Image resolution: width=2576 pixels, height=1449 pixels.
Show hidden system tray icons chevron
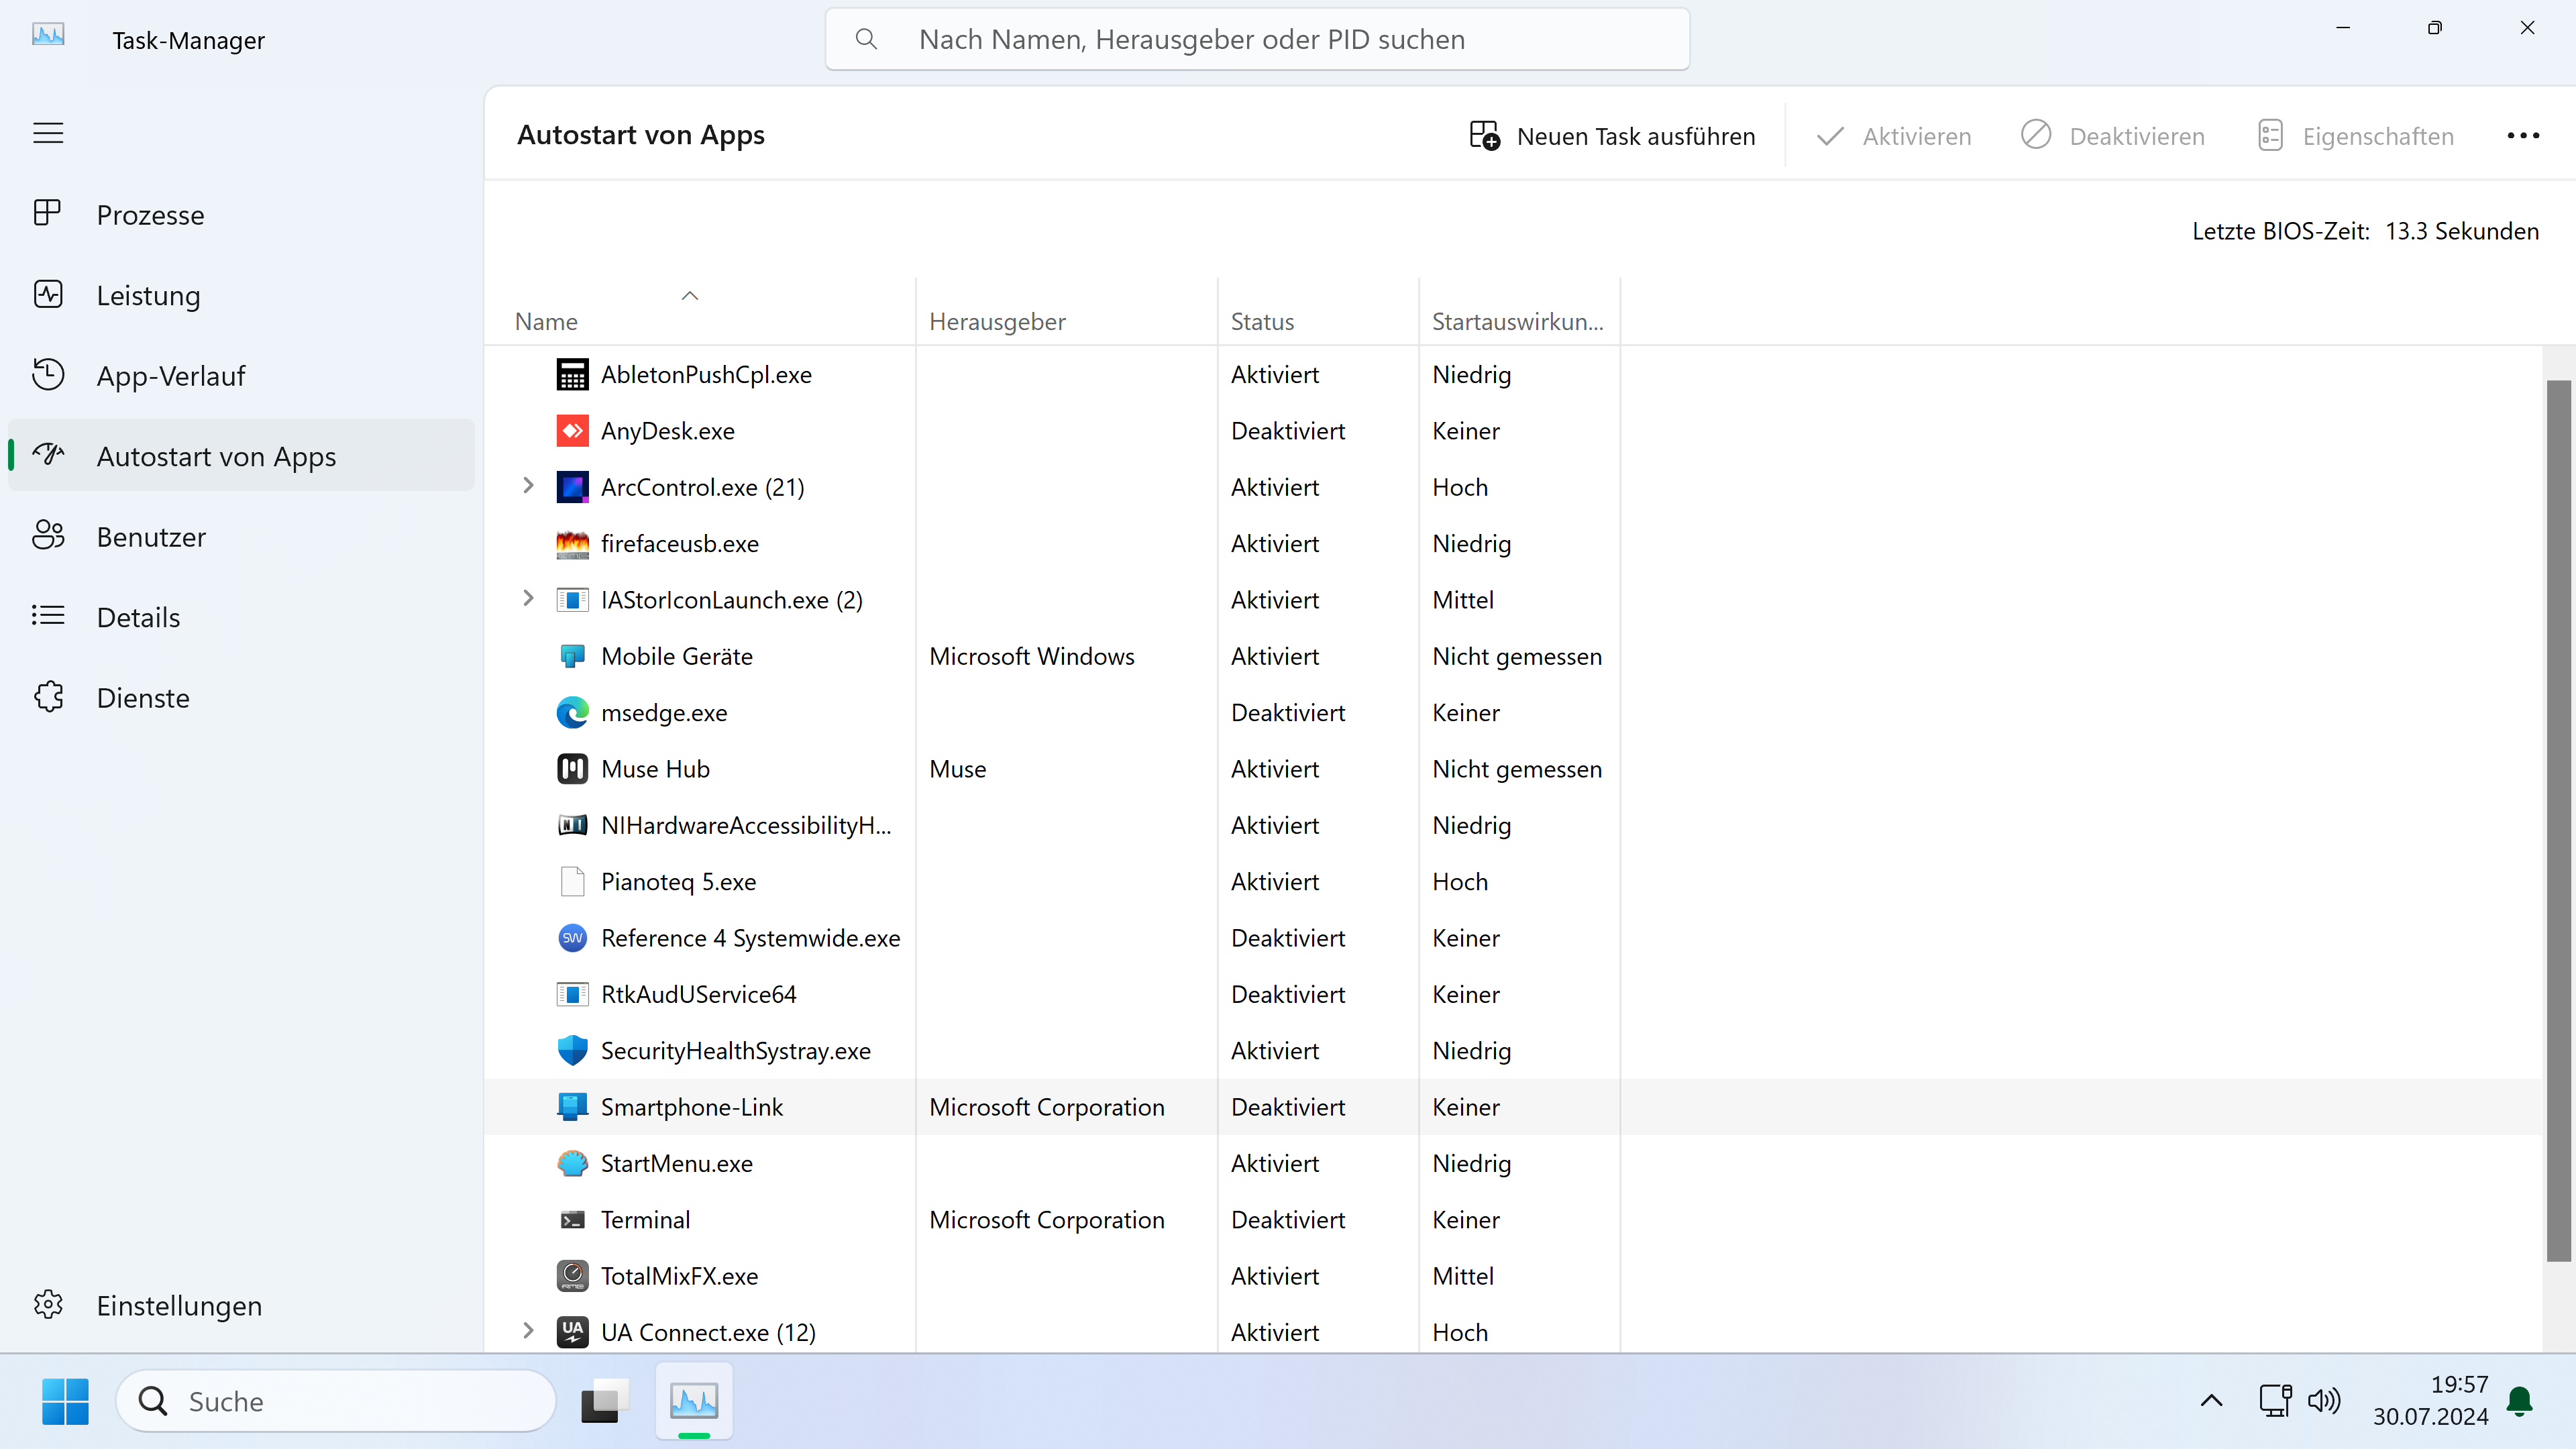[2211, 1401]
